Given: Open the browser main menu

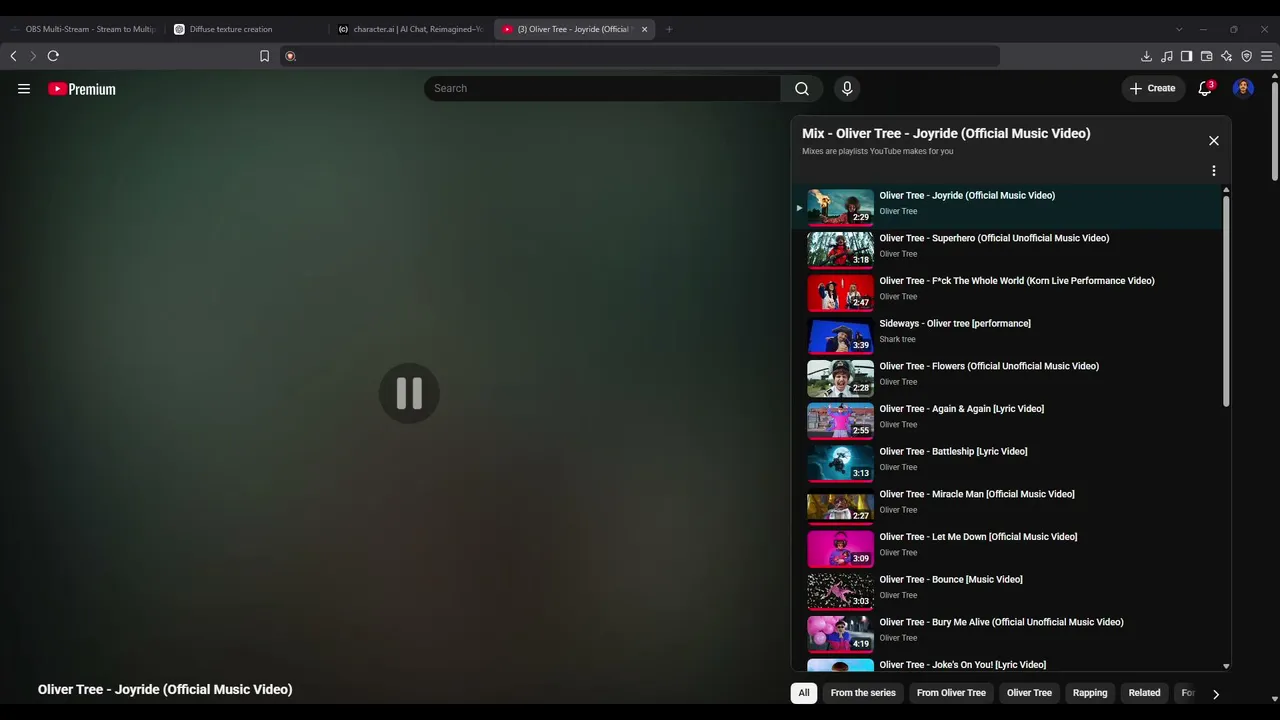Looking at the screenshot, I should 1267,56.
